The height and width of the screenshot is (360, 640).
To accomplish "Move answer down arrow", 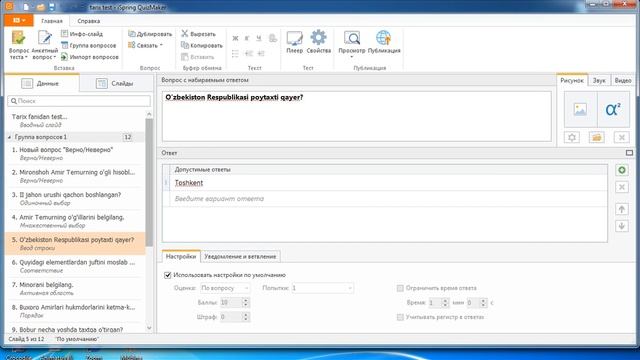I will tap(622, 226).
